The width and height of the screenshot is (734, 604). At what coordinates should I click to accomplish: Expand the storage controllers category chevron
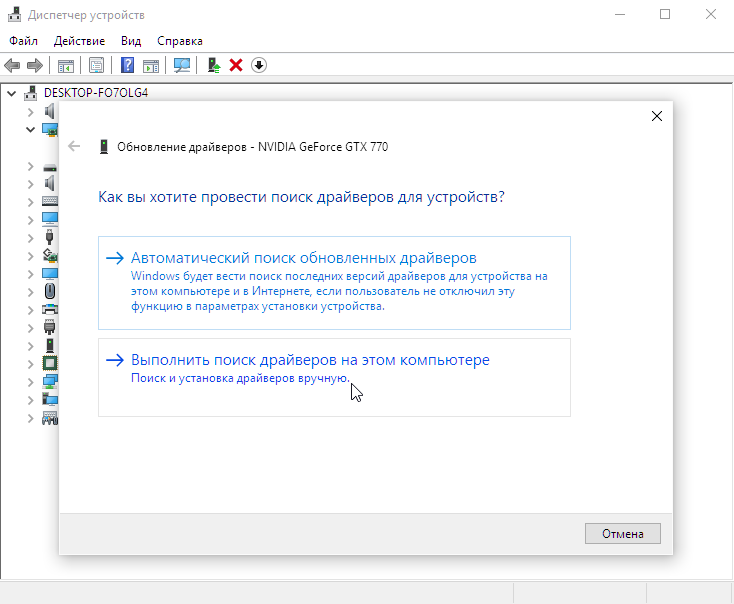(x=30, y=256)
